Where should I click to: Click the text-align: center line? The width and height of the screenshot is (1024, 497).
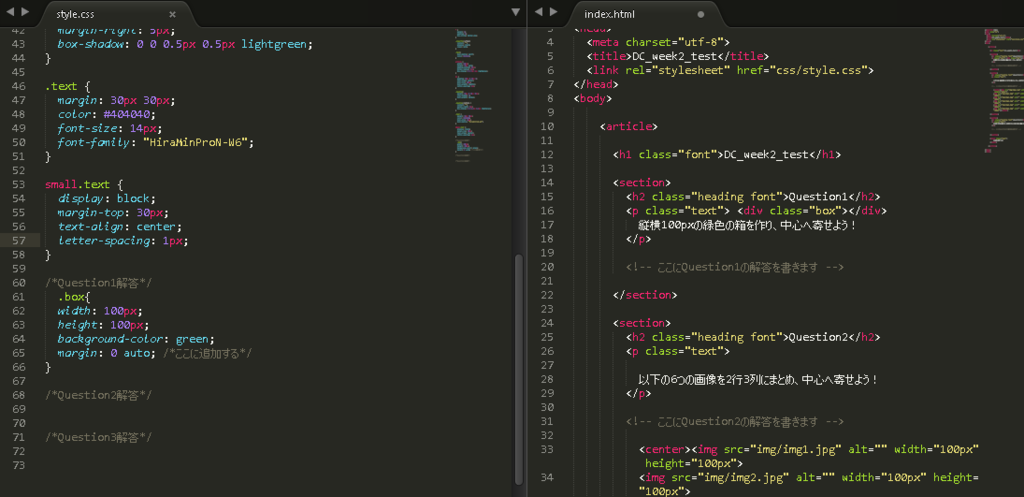120,227
